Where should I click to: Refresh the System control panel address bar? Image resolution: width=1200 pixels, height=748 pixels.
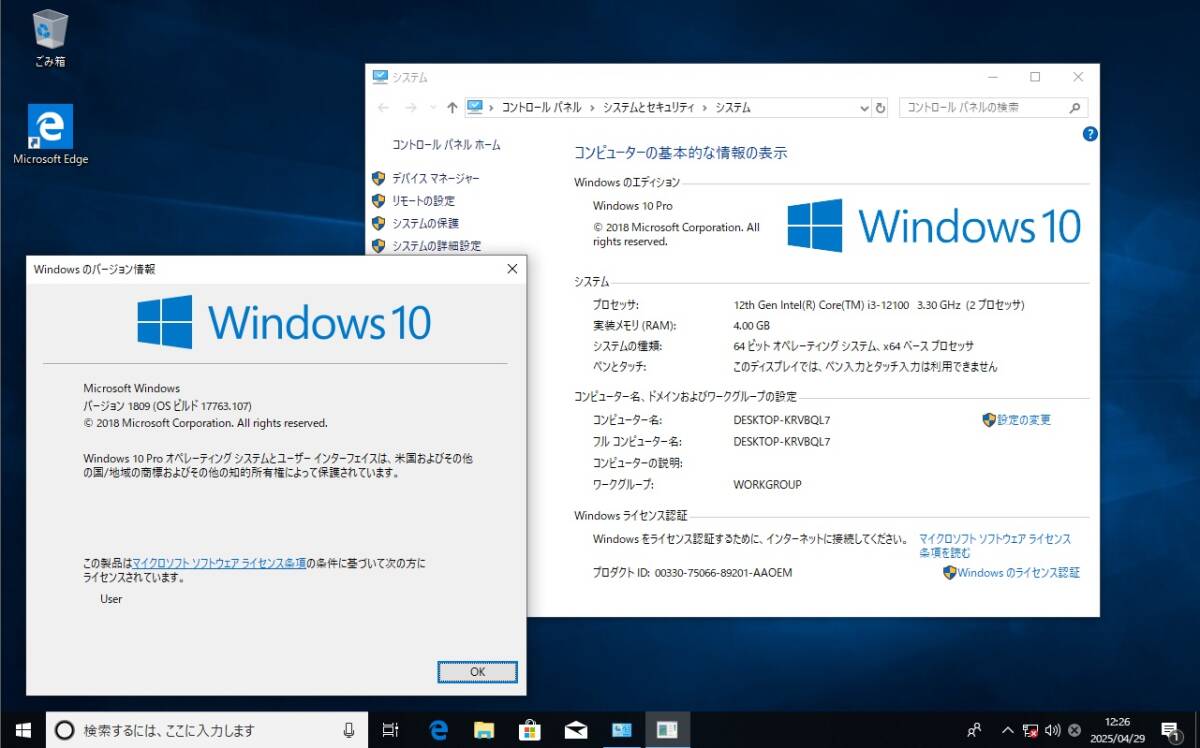(880, 108)
